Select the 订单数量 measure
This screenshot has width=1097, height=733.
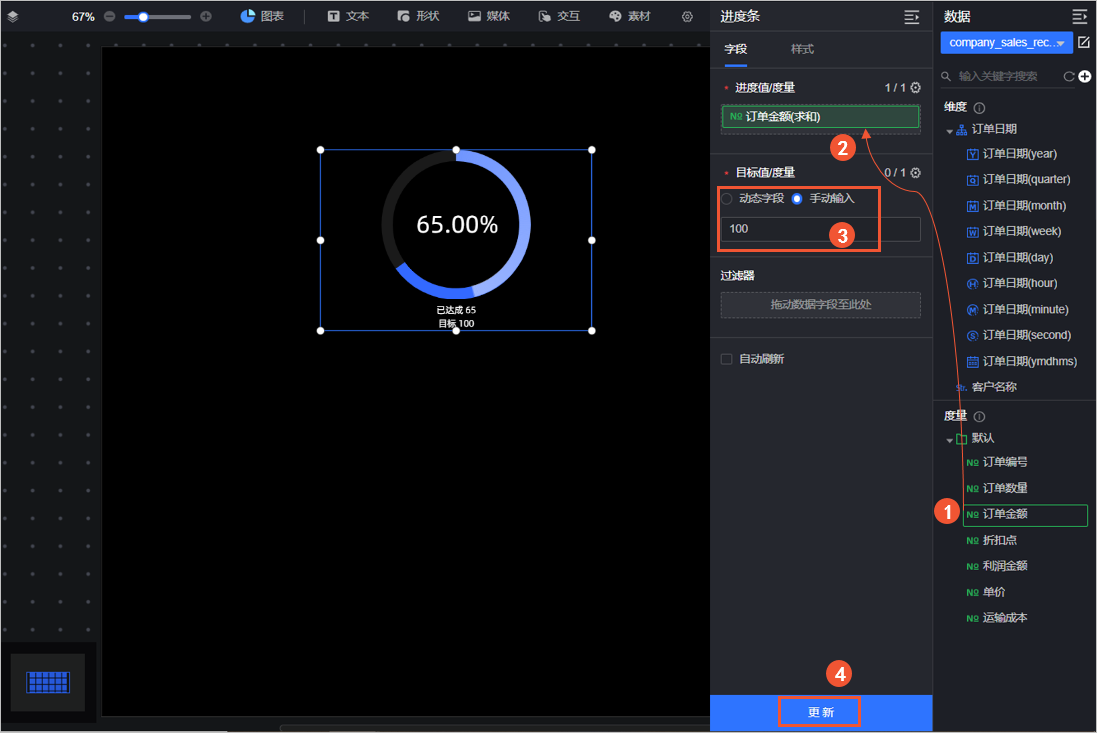997,488
